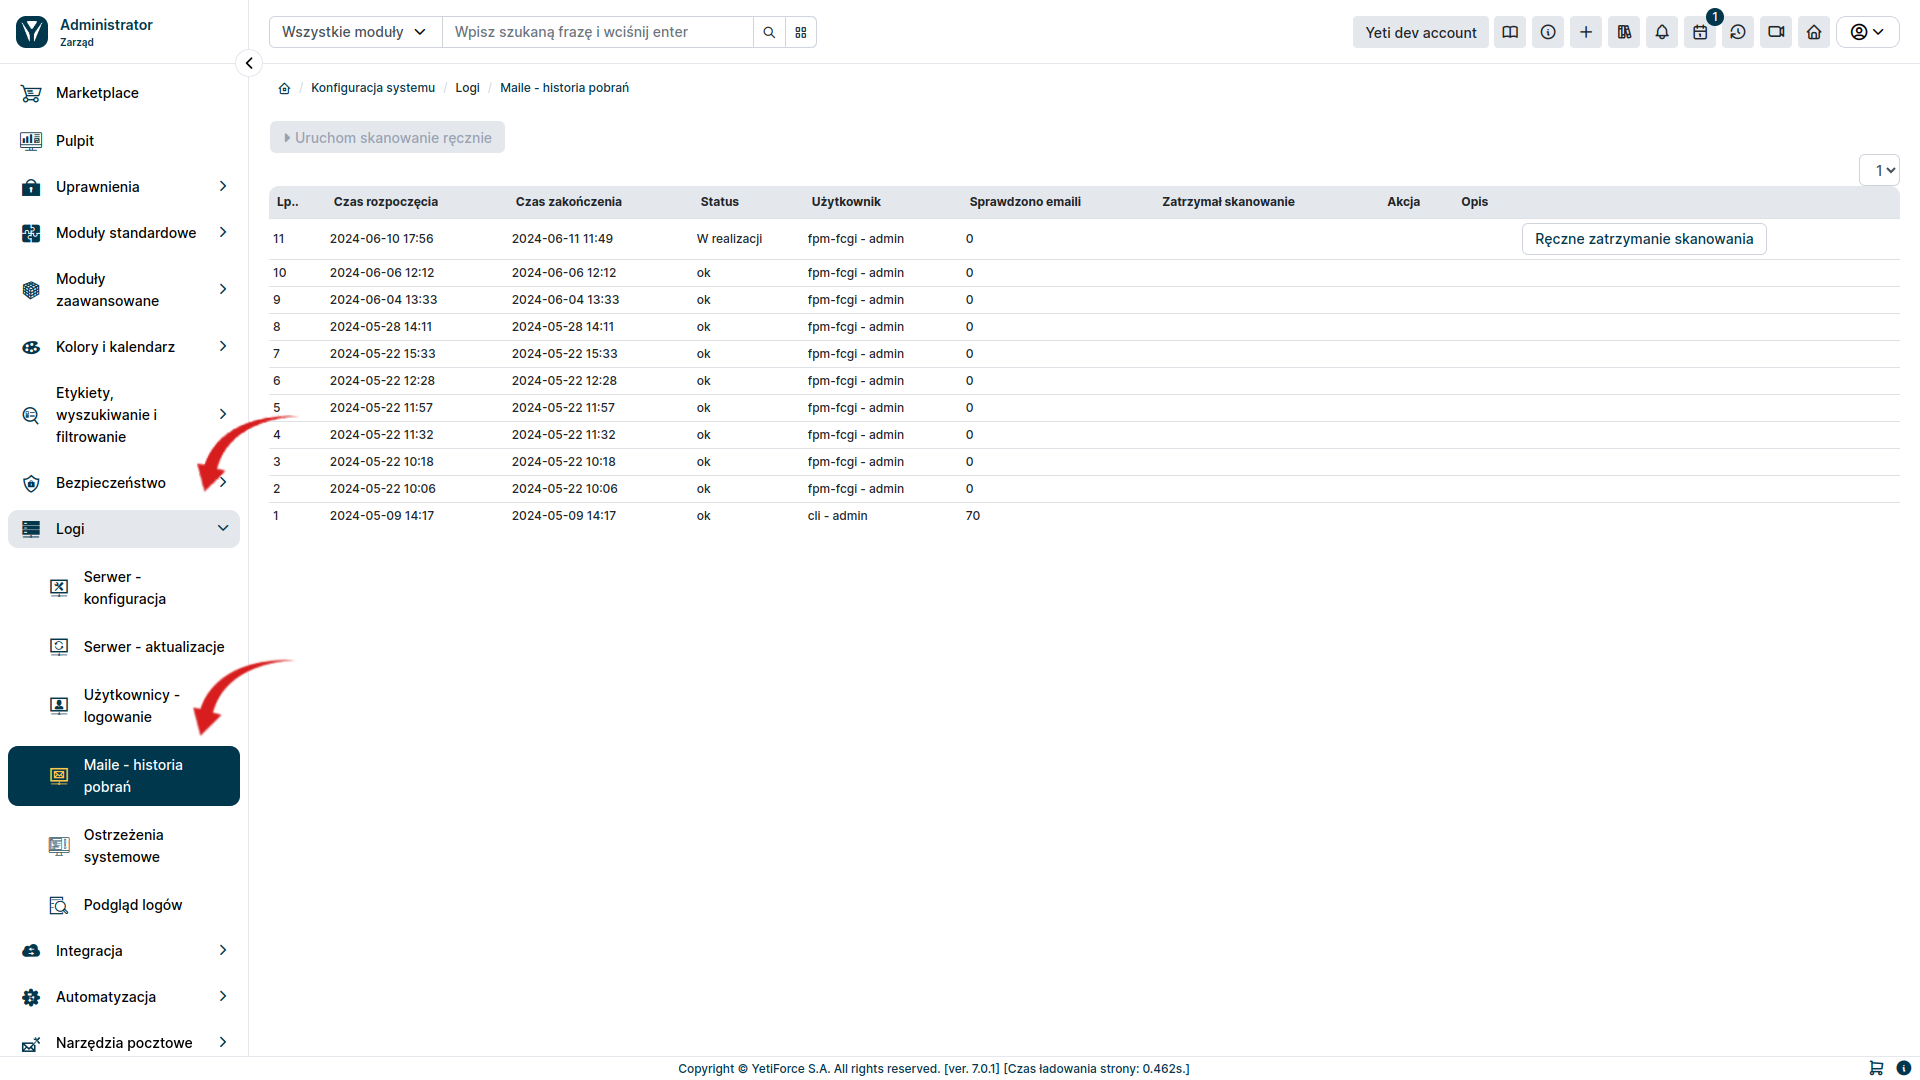Screen dimensions: 1920x1080
Task: Click the cli - admin user cell
Action: [x=838, y=516]
